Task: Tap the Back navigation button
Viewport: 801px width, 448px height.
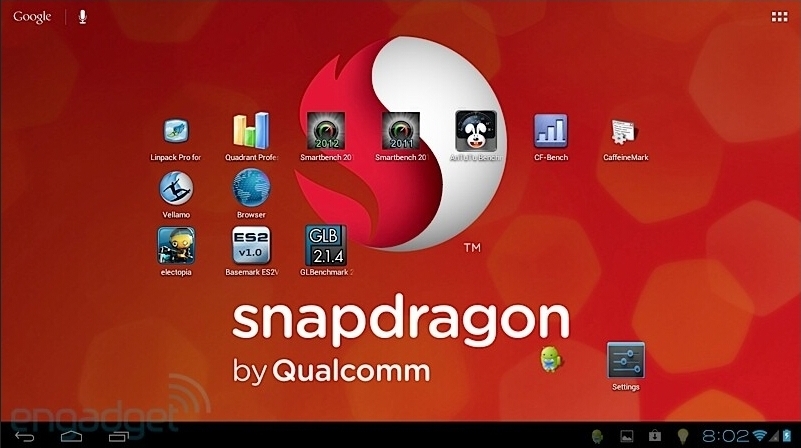Action: (25, 436)
